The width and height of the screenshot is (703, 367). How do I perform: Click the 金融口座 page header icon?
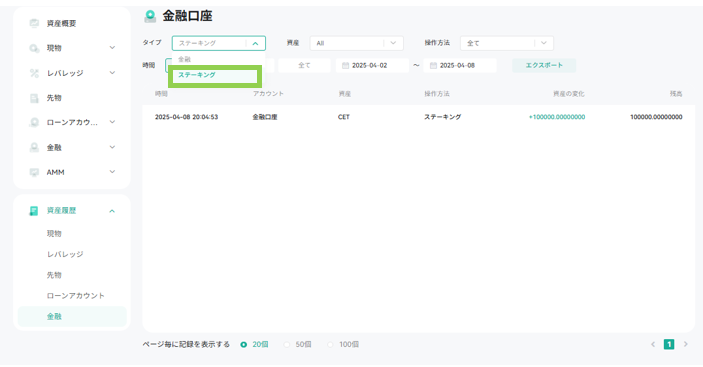[x=150, y=17]
